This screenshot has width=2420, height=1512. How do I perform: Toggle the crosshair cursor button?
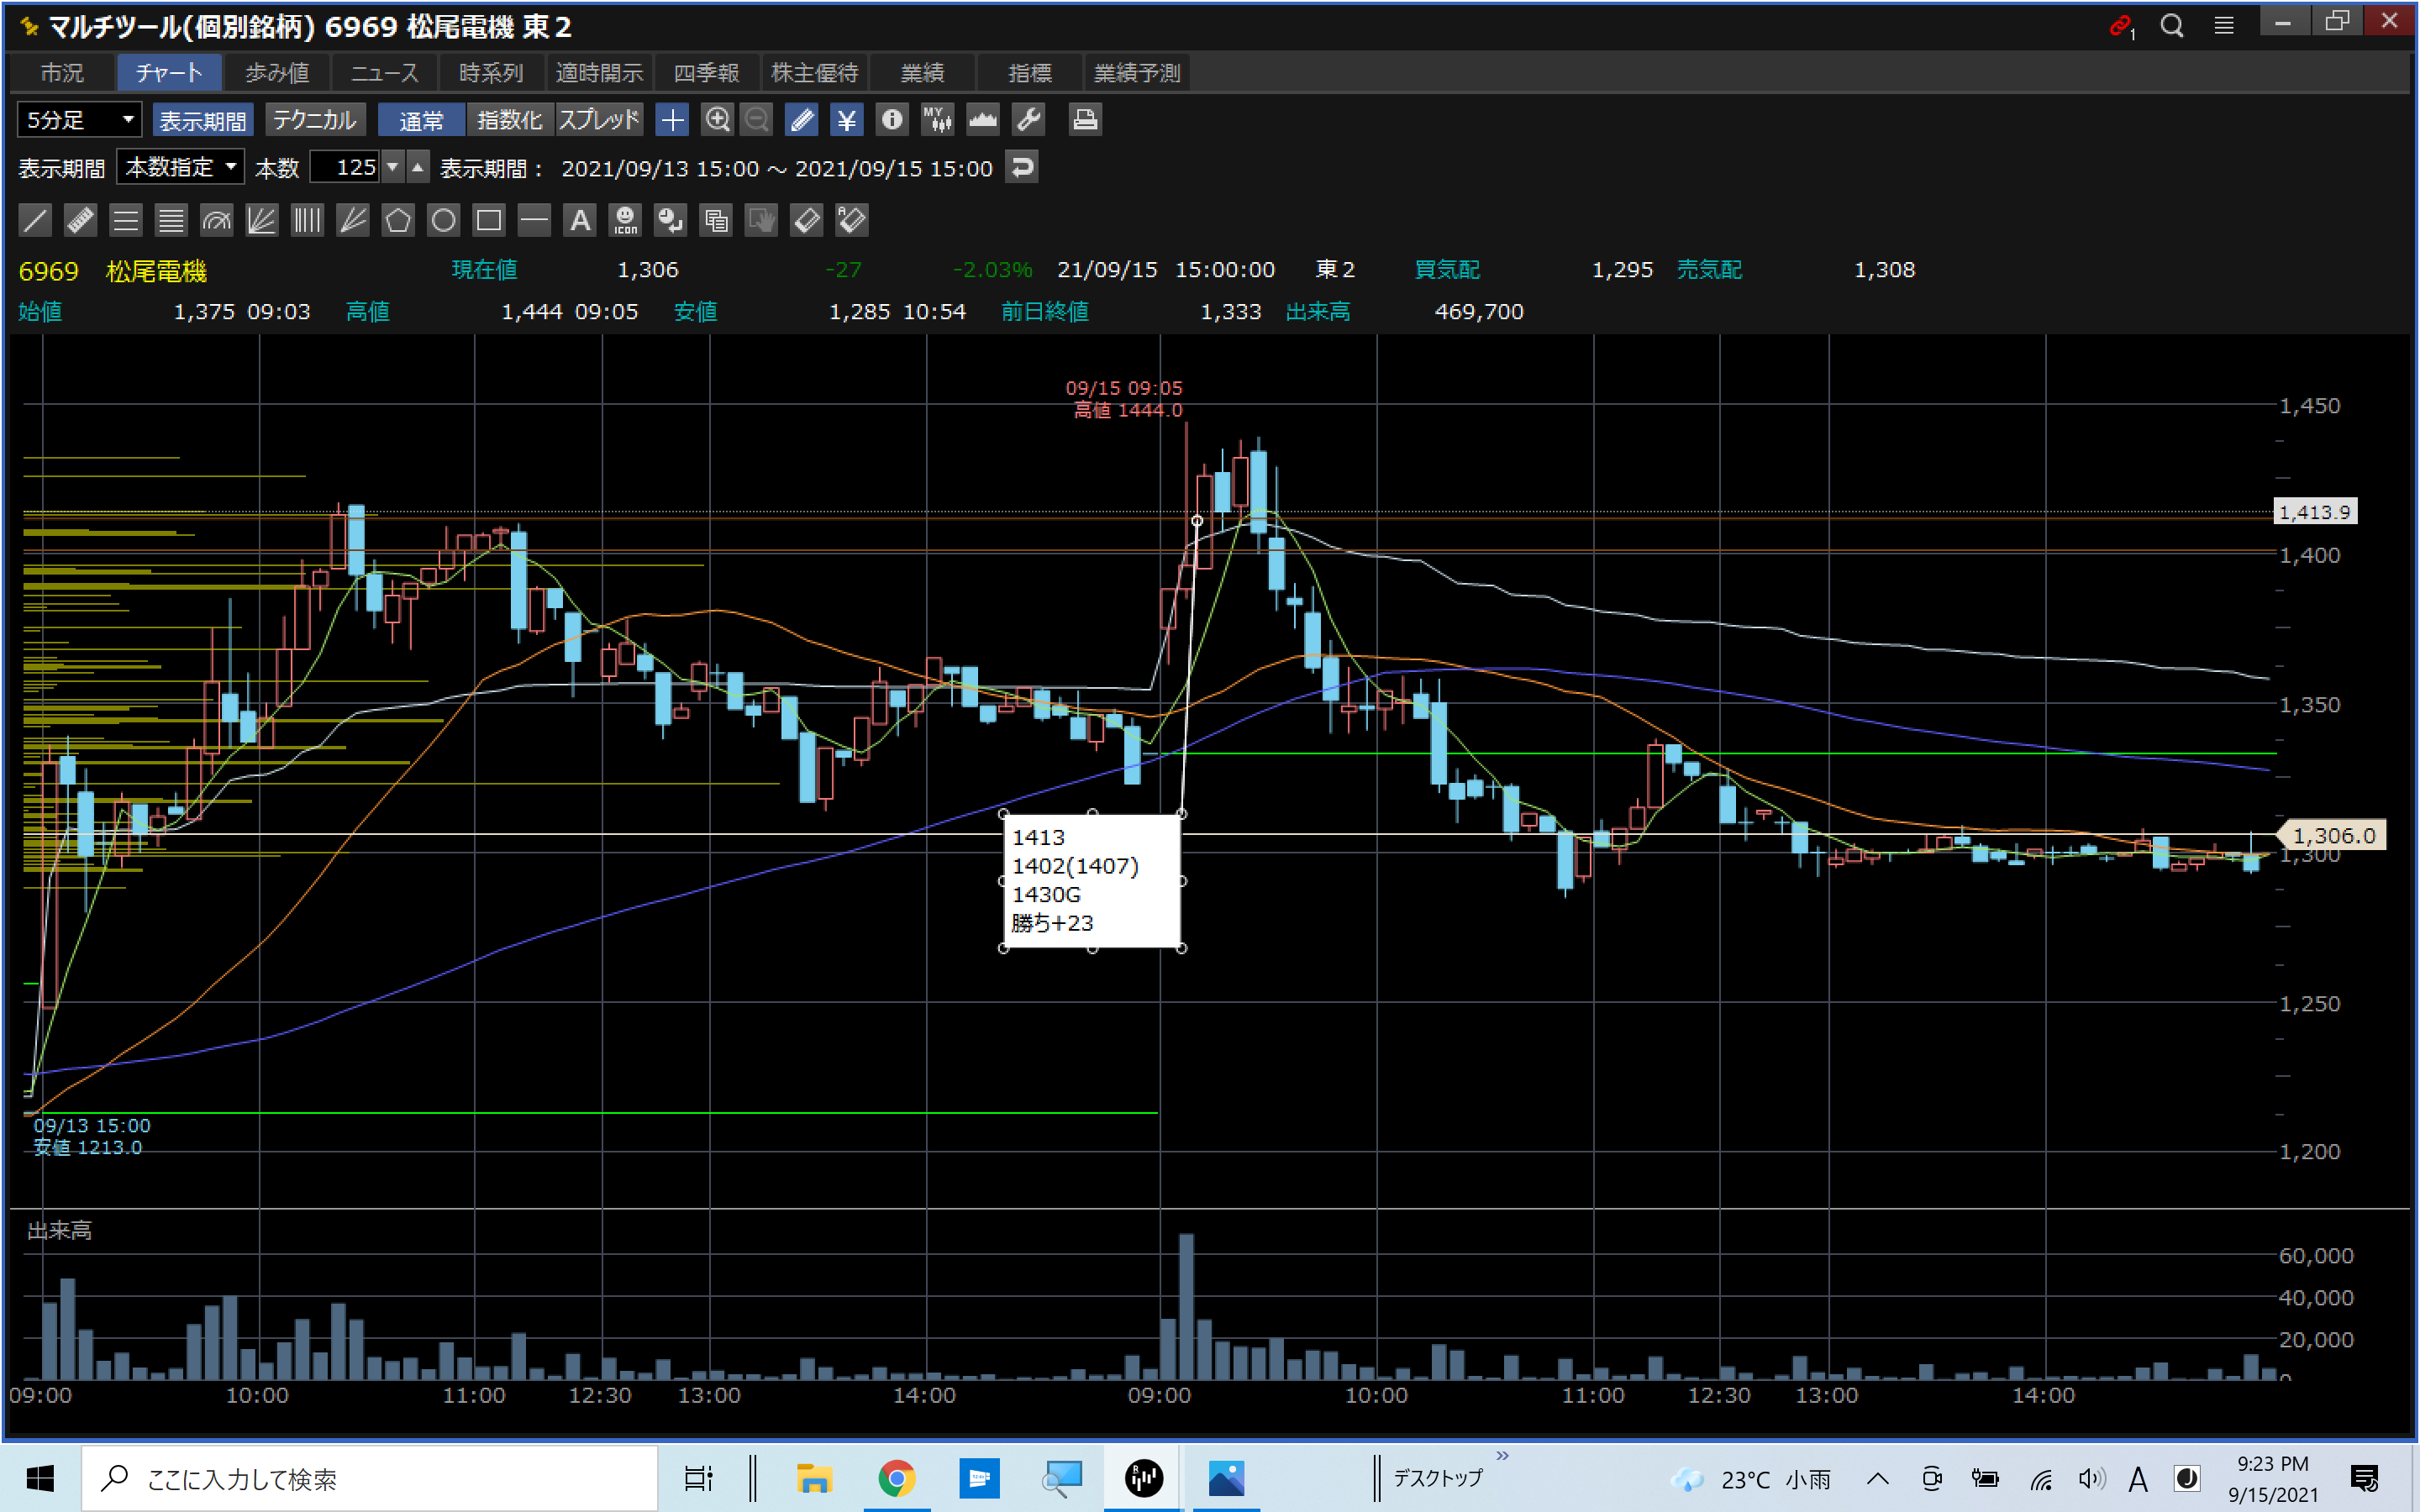pos(672,120)
